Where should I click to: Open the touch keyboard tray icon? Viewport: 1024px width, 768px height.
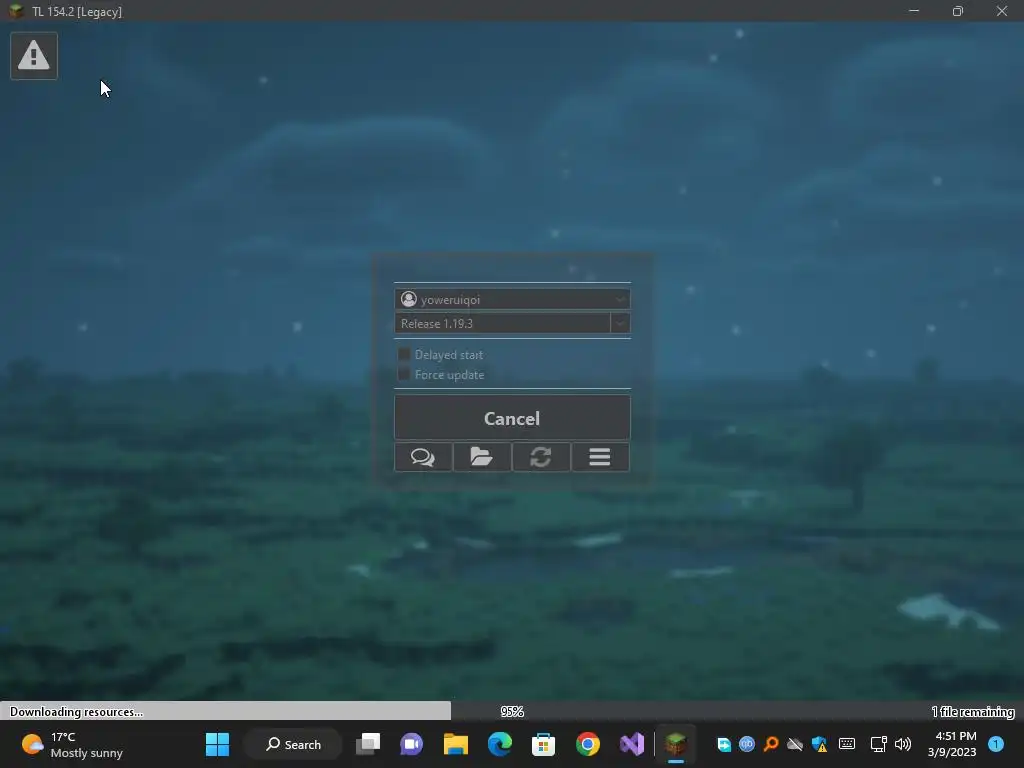[x=847, y=744]
